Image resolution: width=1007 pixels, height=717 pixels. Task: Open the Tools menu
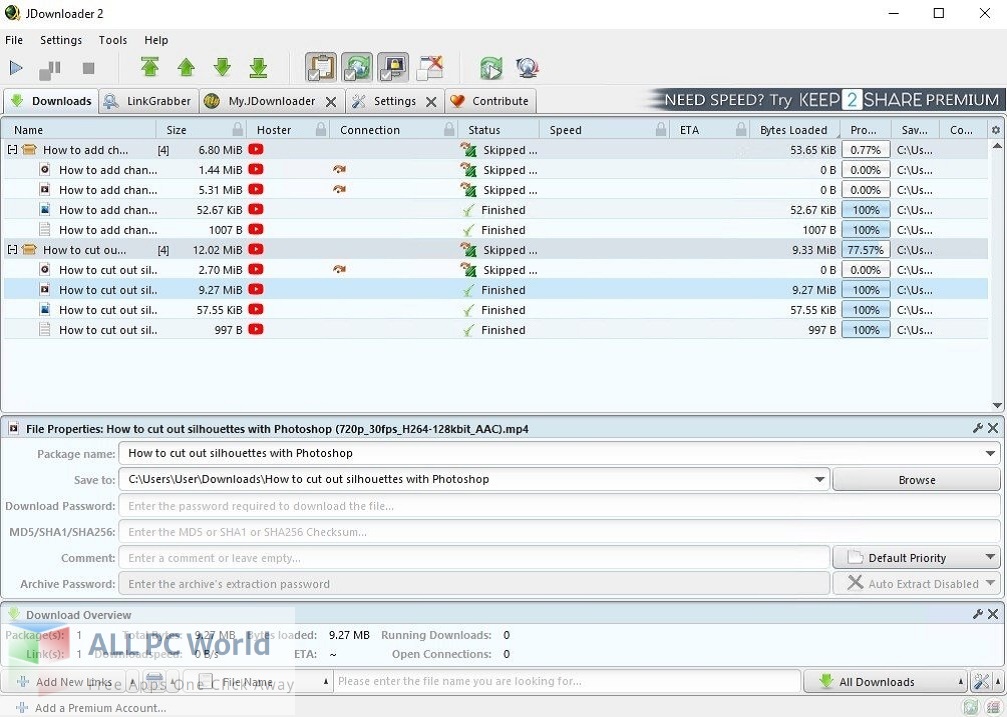112,40
